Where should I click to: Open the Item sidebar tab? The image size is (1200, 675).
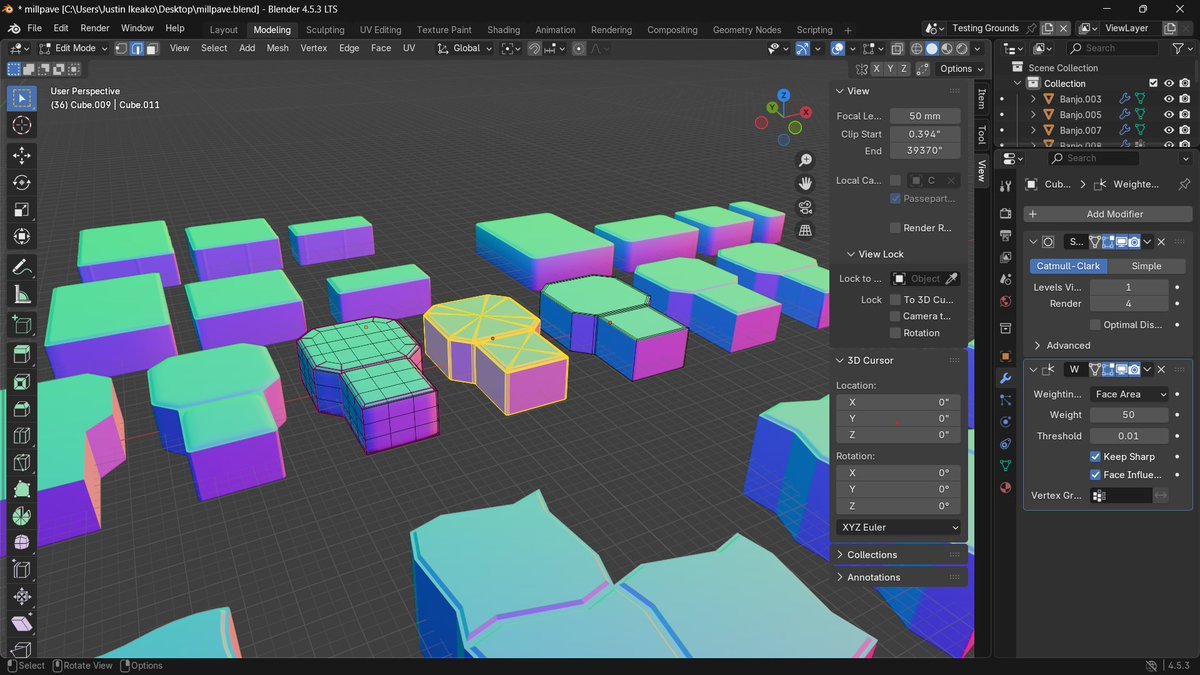pyautogui.click(x=981, y=98)
